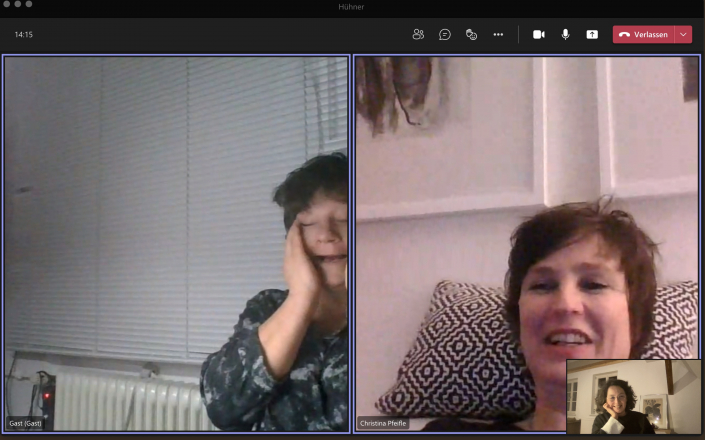The image size is (705, 440).
Task: Share your screen content
Action: click(592, 34)
